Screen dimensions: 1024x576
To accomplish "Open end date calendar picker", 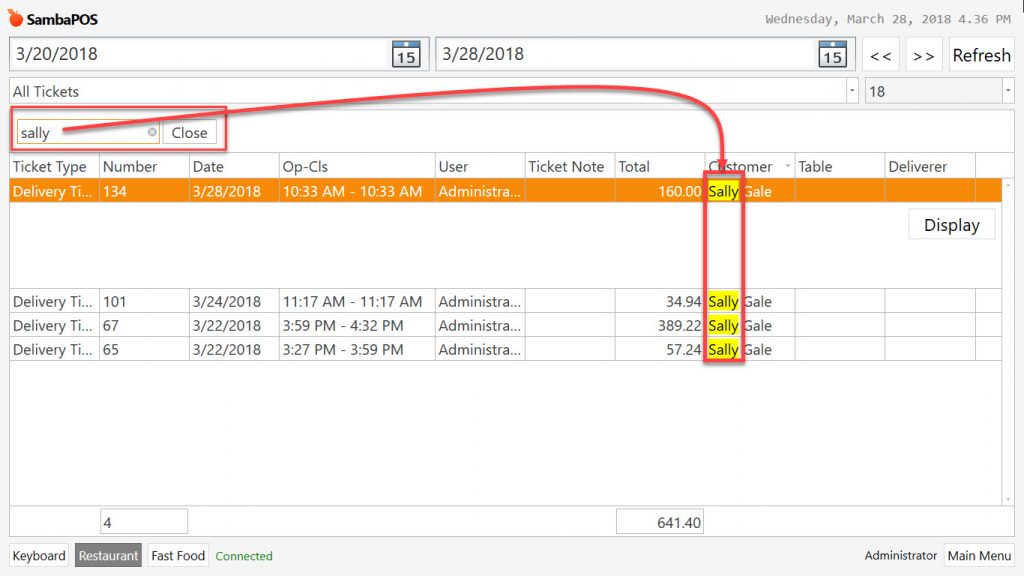I will pos(832,54).
